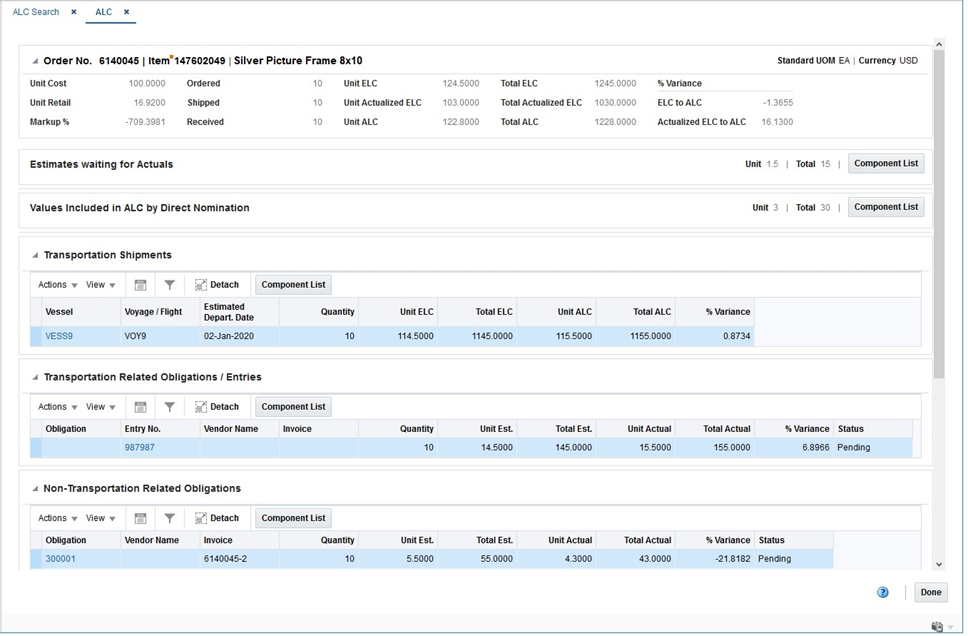Screen dimensions: 968x636
Task: Click freeze icon in Non-Transportation Related Obligations toolbar
Action: click(141, 518)
